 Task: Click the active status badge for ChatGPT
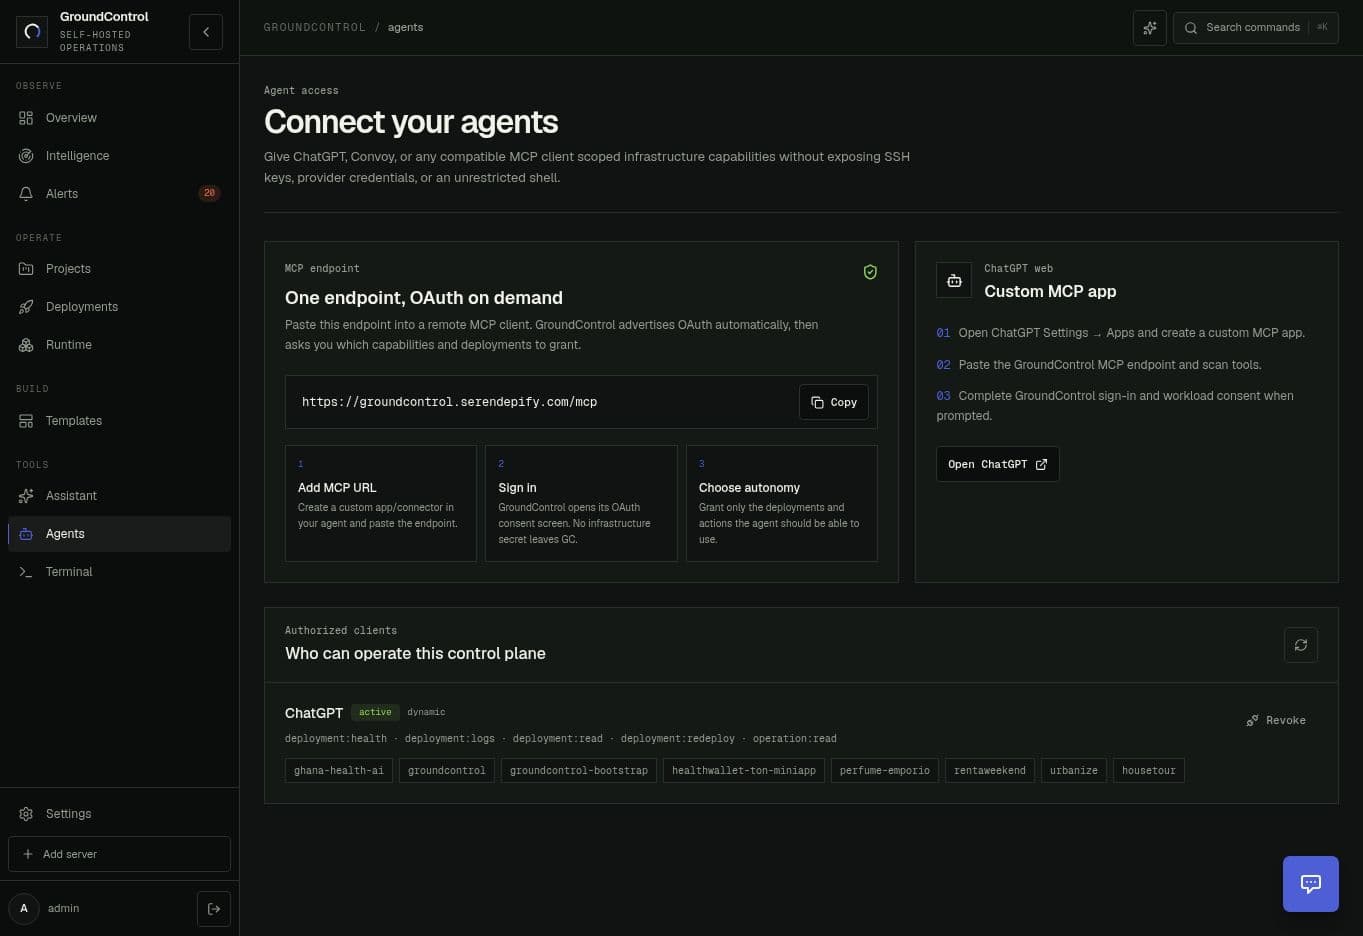(x=375, y=712)
